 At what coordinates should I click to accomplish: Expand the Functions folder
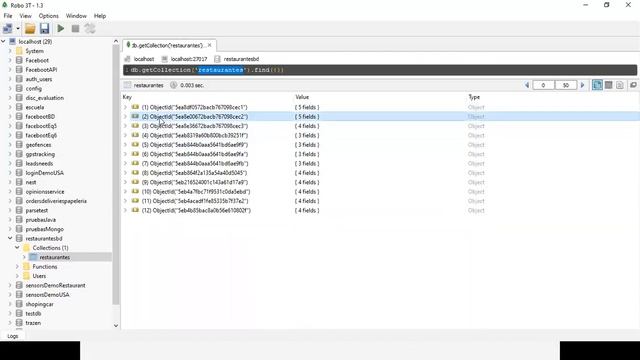(17, 267)
